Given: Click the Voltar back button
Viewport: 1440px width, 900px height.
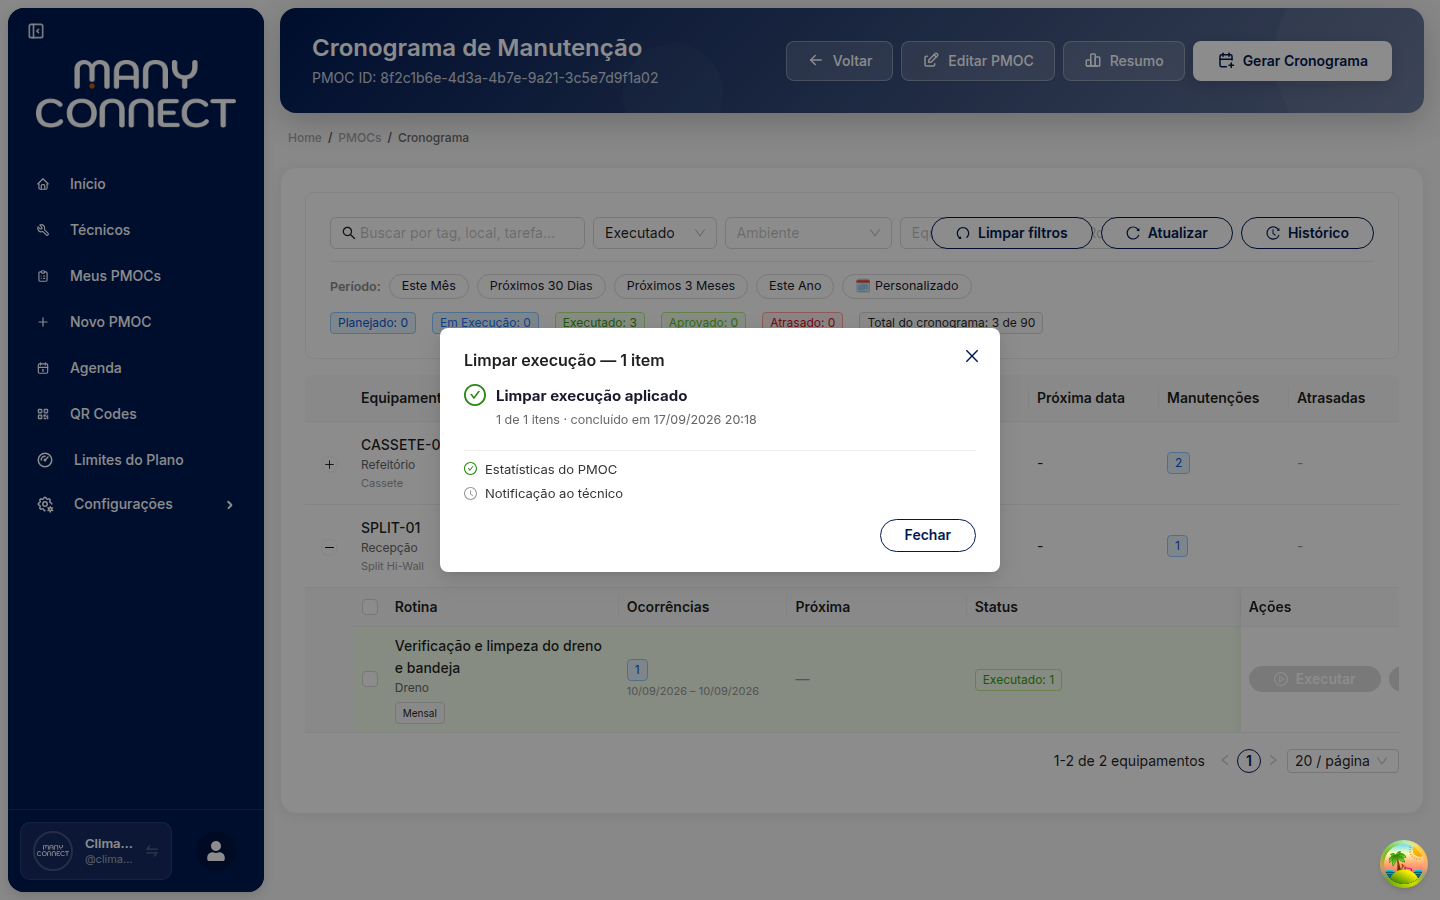Looking at the screenshot, I should (x=839, y=61).
